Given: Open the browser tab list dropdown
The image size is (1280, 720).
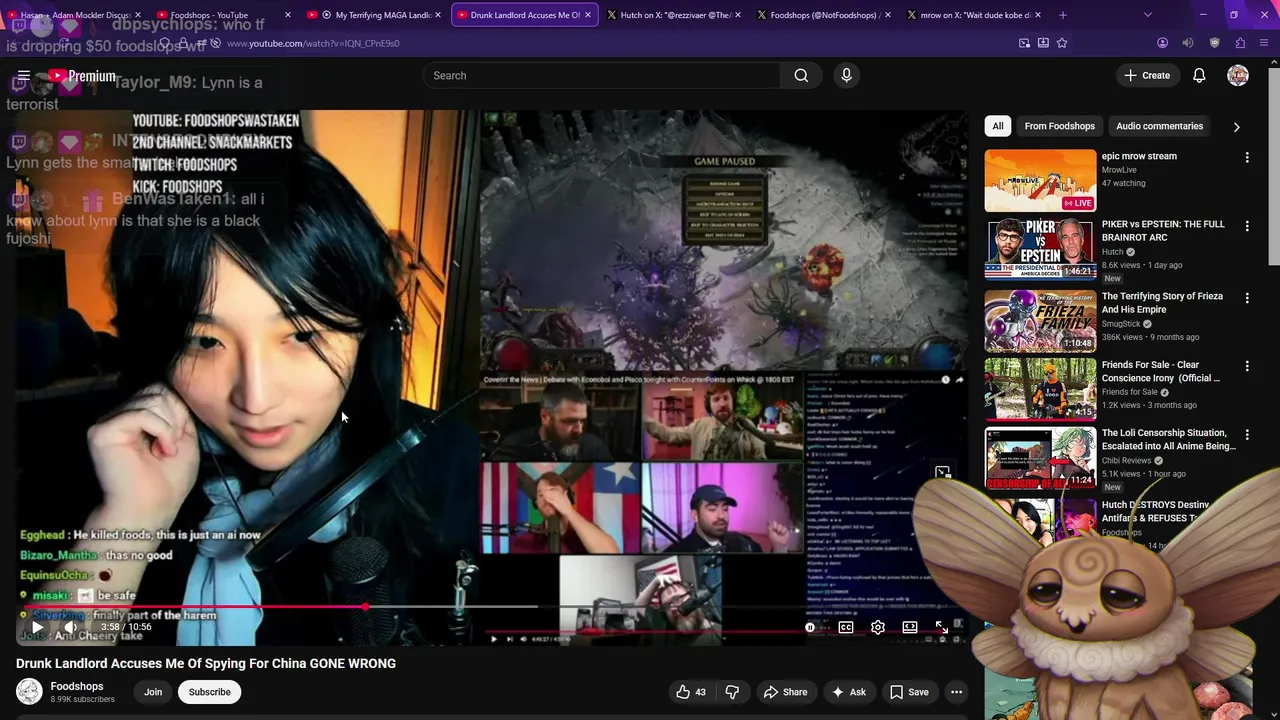Looking at the screenshot, I should tap(1147, 15).
